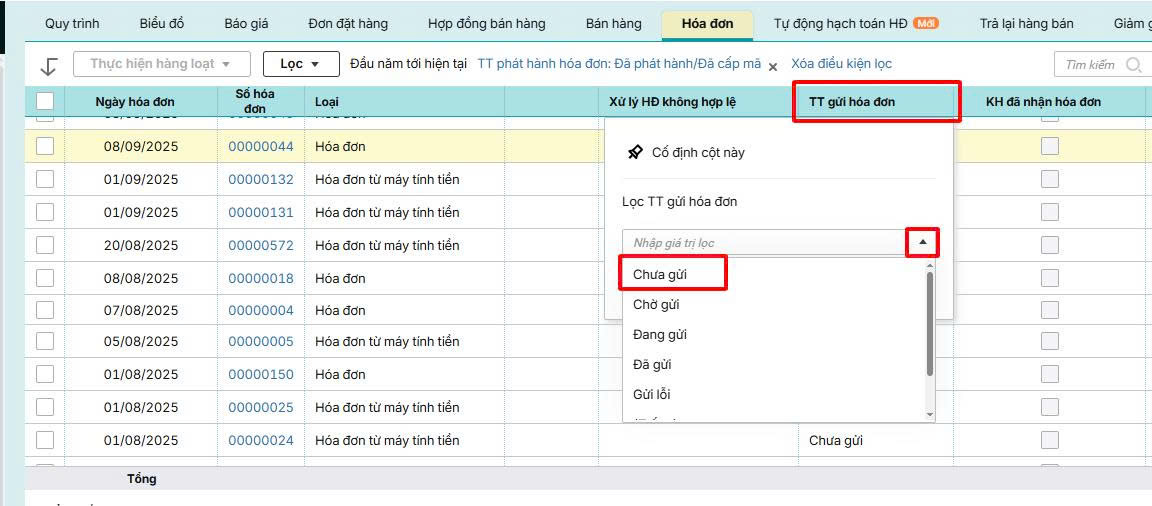Collapse the filter value dropdown arrow

click(922, 243)
